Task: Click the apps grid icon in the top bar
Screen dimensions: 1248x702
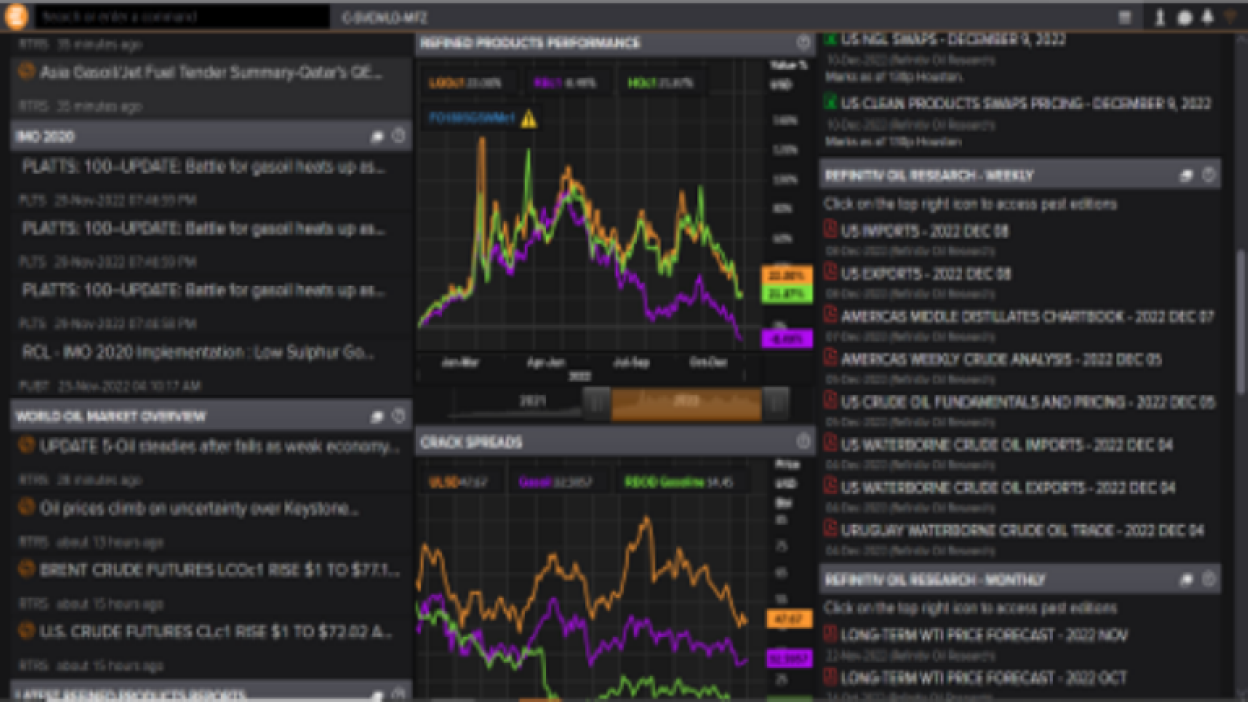Action: 1185,17
